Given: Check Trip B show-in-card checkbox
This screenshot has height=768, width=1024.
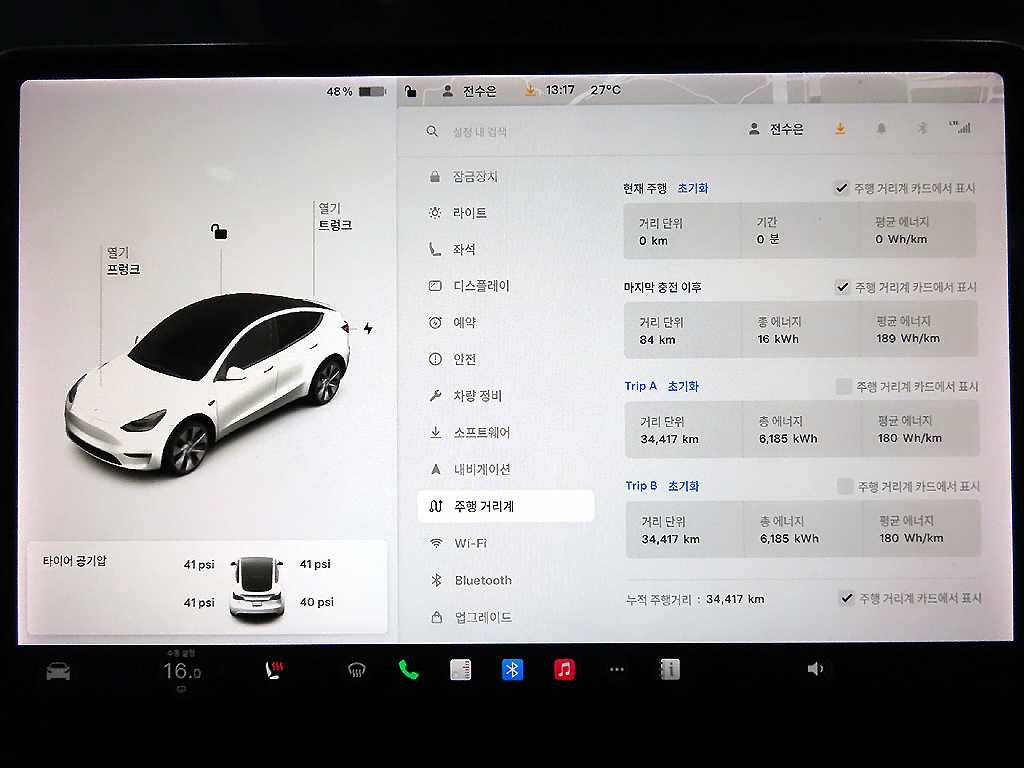Looking at the screenshot, I should (x=845, y=487).
